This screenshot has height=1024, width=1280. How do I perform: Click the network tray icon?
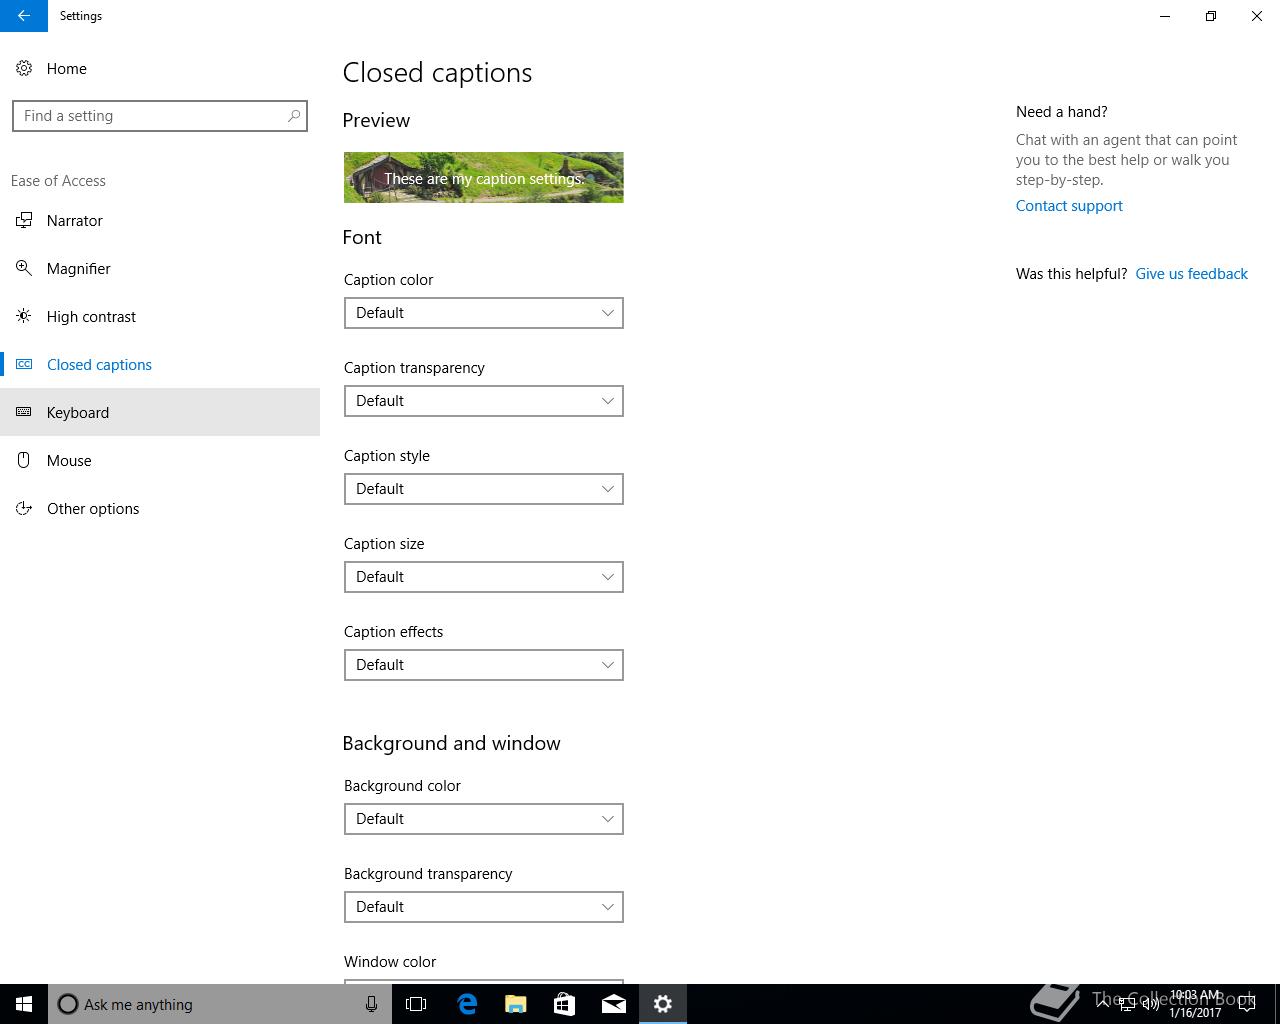pyautogui.click(x=1126, y=1004)
